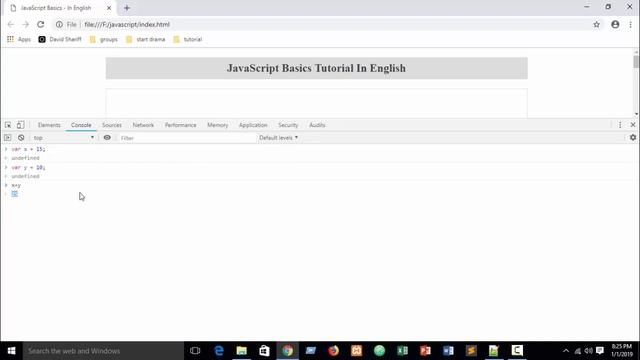This screenshot has width=640, height=360.
Task: Open a new browser tab
Action: pyautogui.click(x=127, y=8)
